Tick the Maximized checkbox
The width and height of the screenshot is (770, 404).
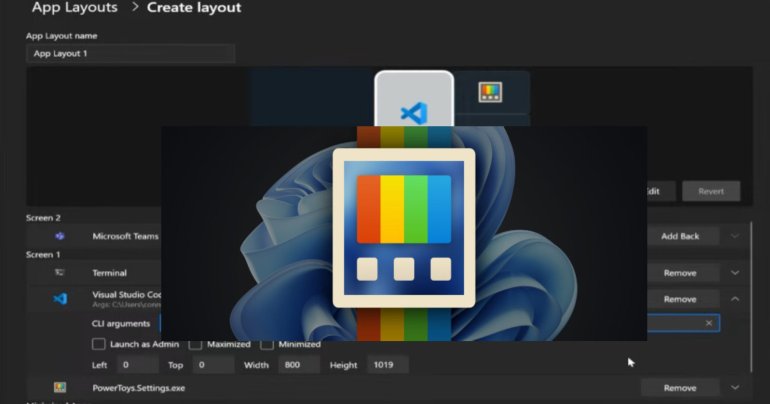coord(196,344)
